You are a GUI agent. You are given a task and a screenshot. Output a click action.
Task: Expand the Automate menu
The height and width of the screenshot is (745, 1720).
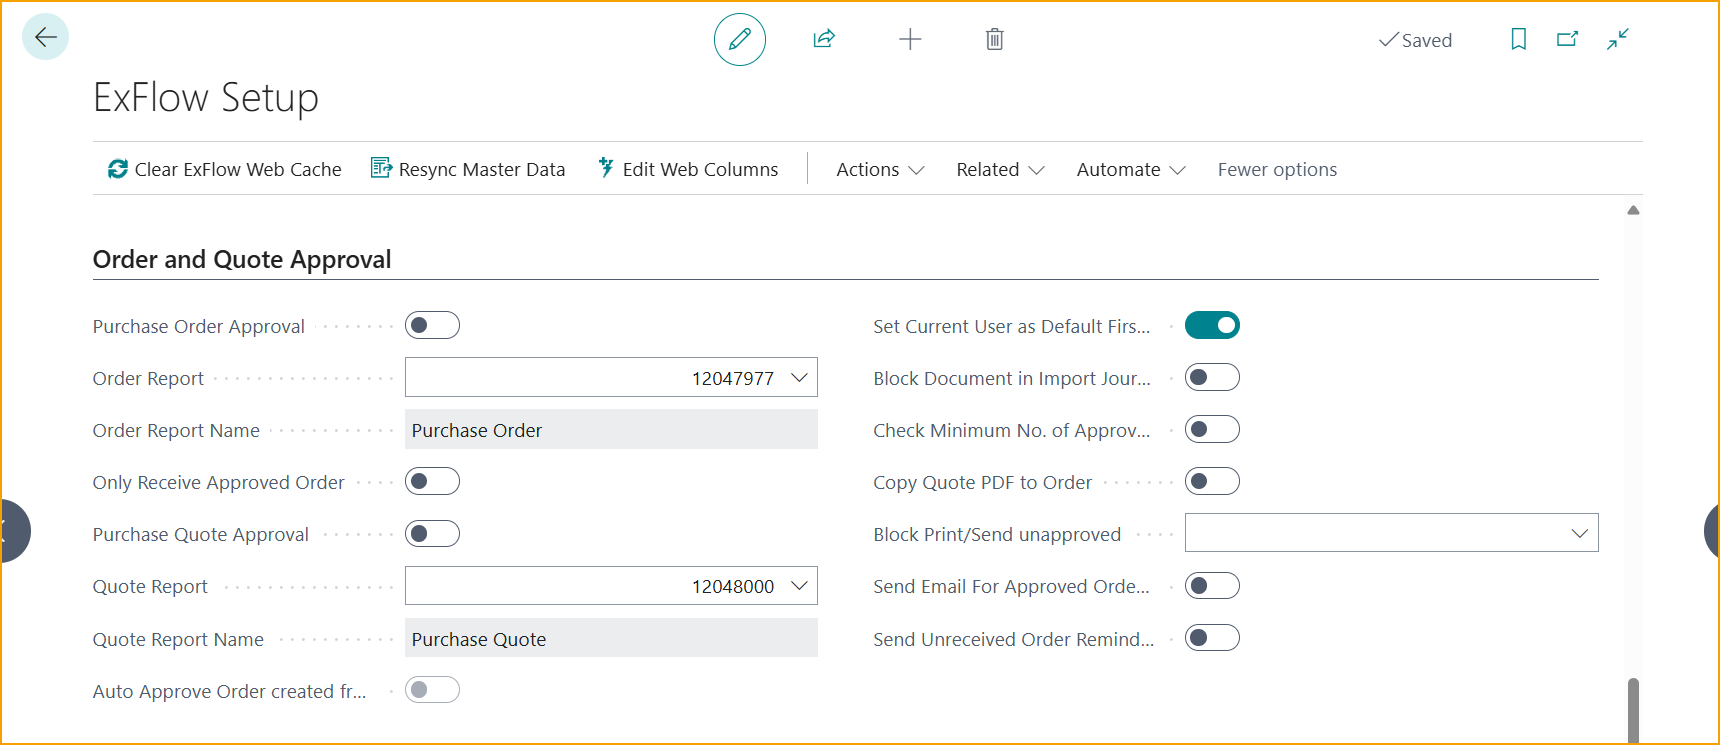(1131, 169)
